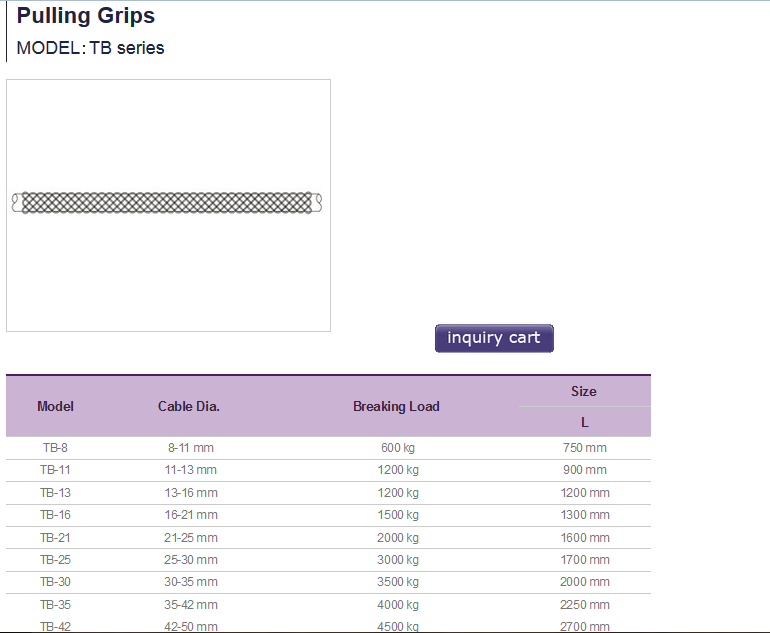Image resolution: width=770 pixels, height=633 pixels.
Task: Click the L sub-header cell
Action: 584,422
